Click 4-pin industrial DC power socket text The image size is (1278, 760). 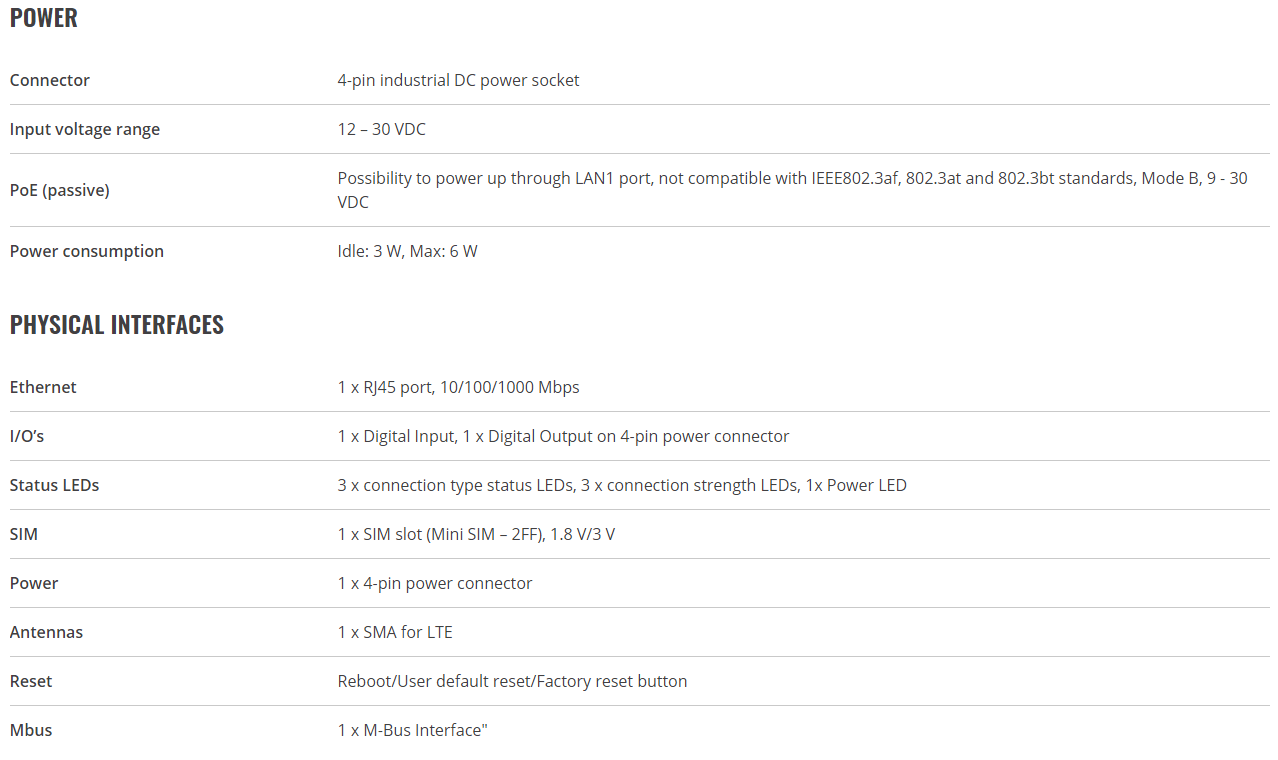(458, 80)
